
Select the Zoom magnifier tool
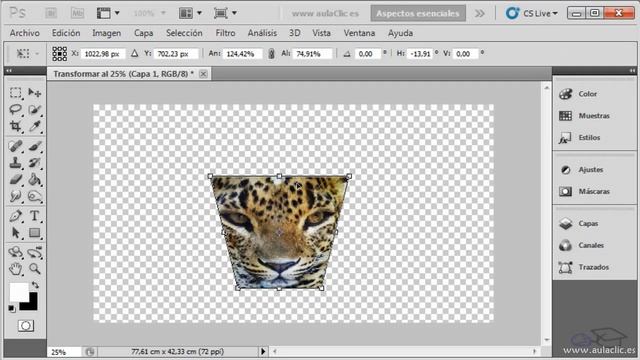click(35, 269)
